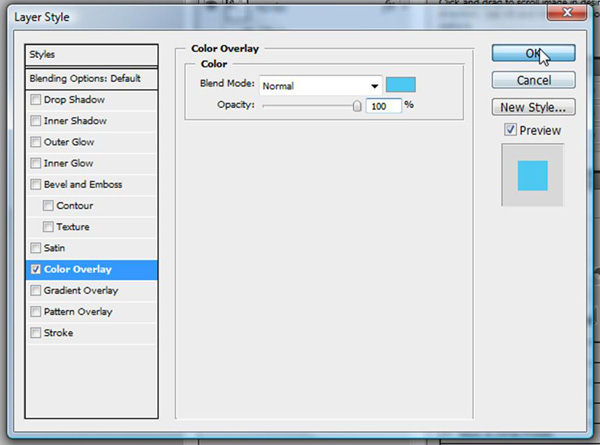Enable the Stroke checkbox
This screenshot has height=445, width=600.
click(x=36, y=333)
